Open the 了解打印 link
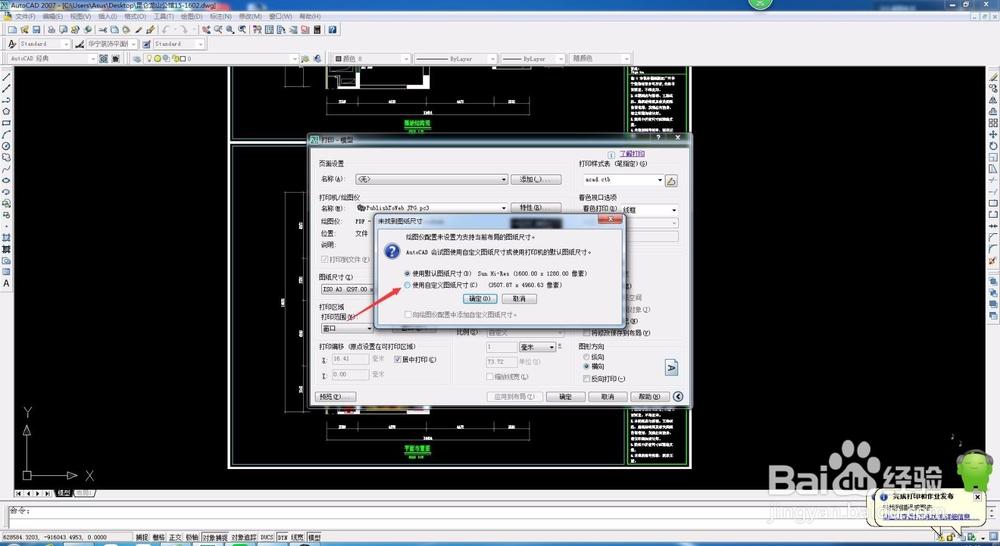Image resolution: width=1000 pixels, height=546 pixels. (x=632, y=154)
